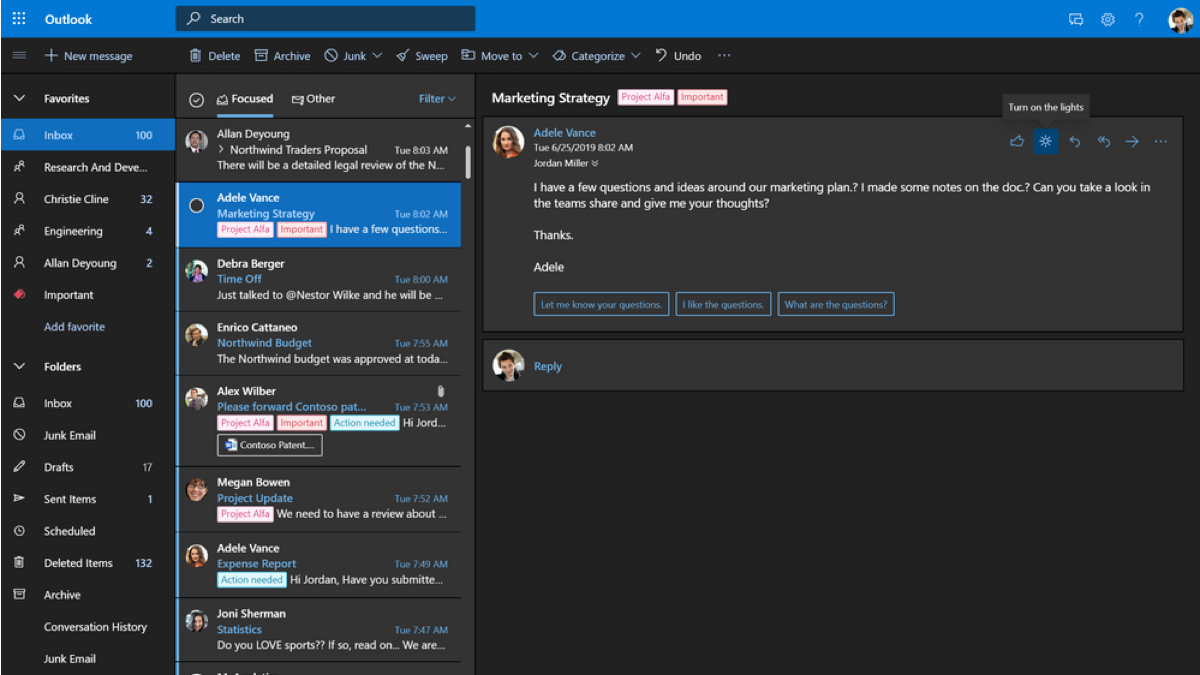Send suggested reply 'Let me know your questions.'
The height and width of the screenshot is (675, 1200).
click(x=601, y=304)
